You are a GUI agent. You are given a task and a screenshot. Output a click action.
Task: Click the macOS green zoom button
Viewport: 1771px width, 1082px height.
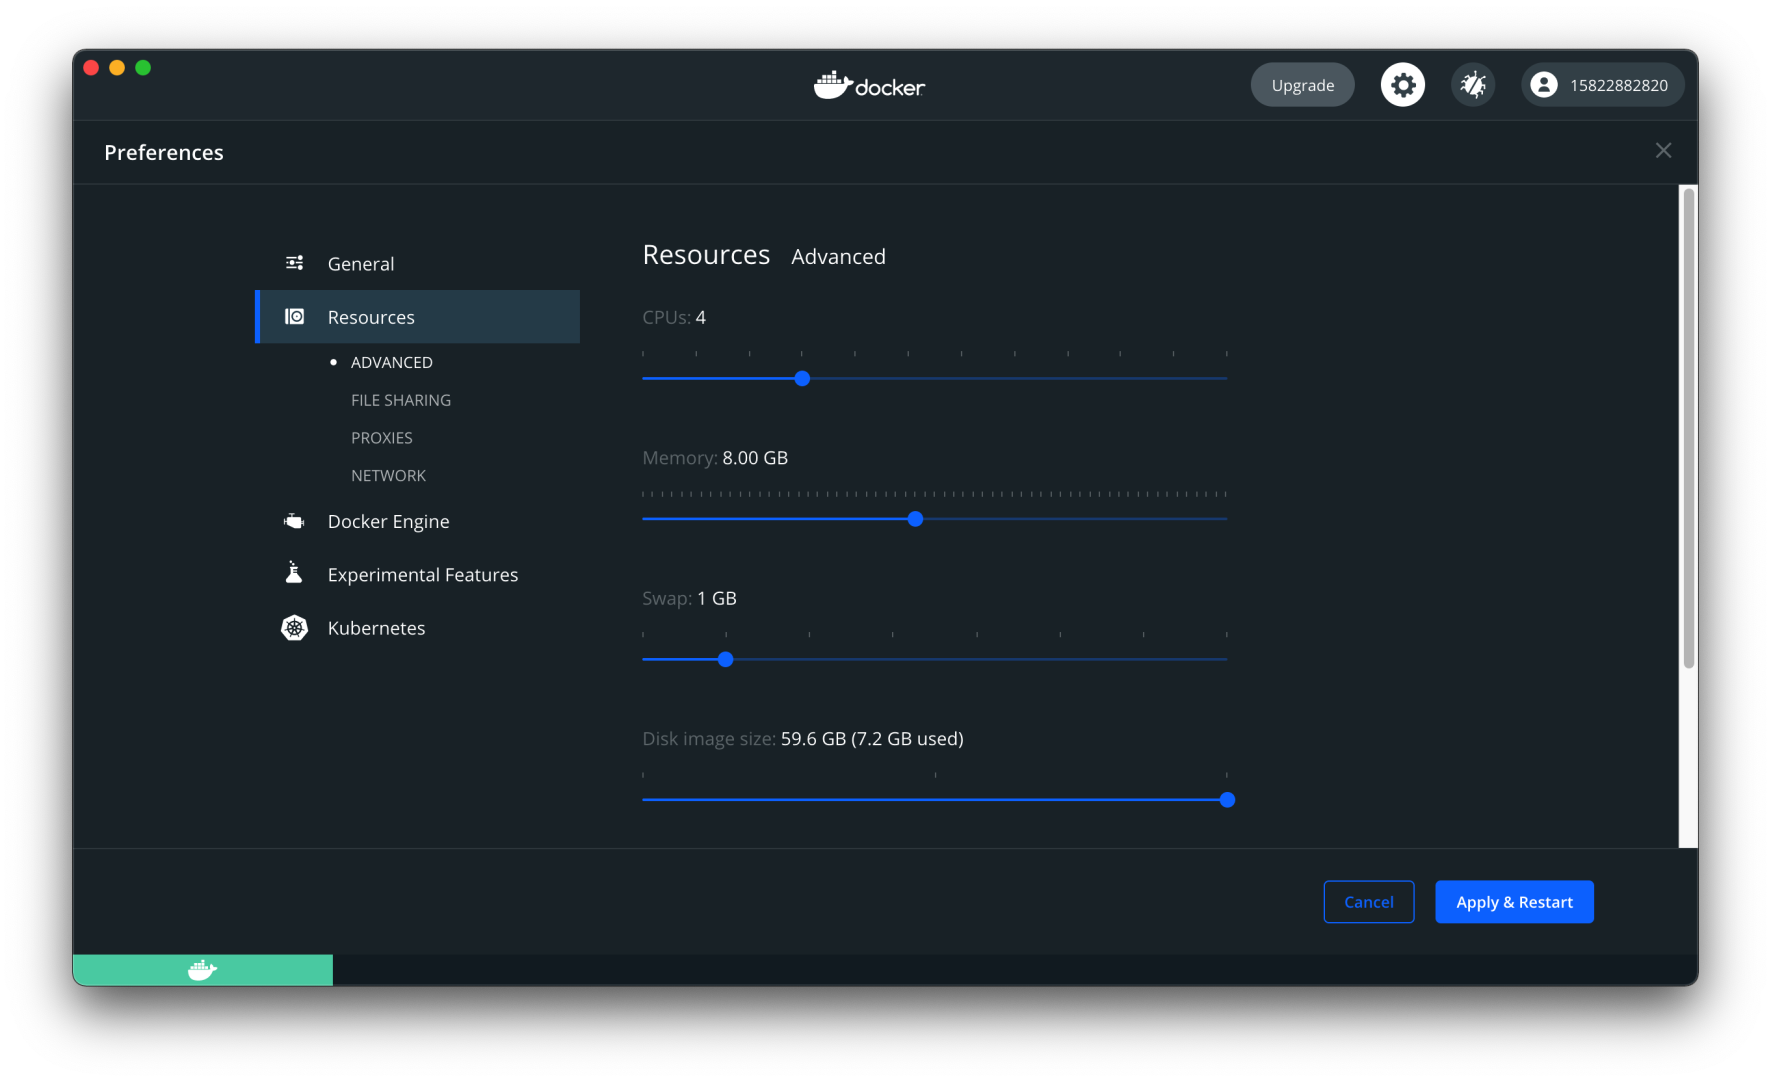[143, 67]
